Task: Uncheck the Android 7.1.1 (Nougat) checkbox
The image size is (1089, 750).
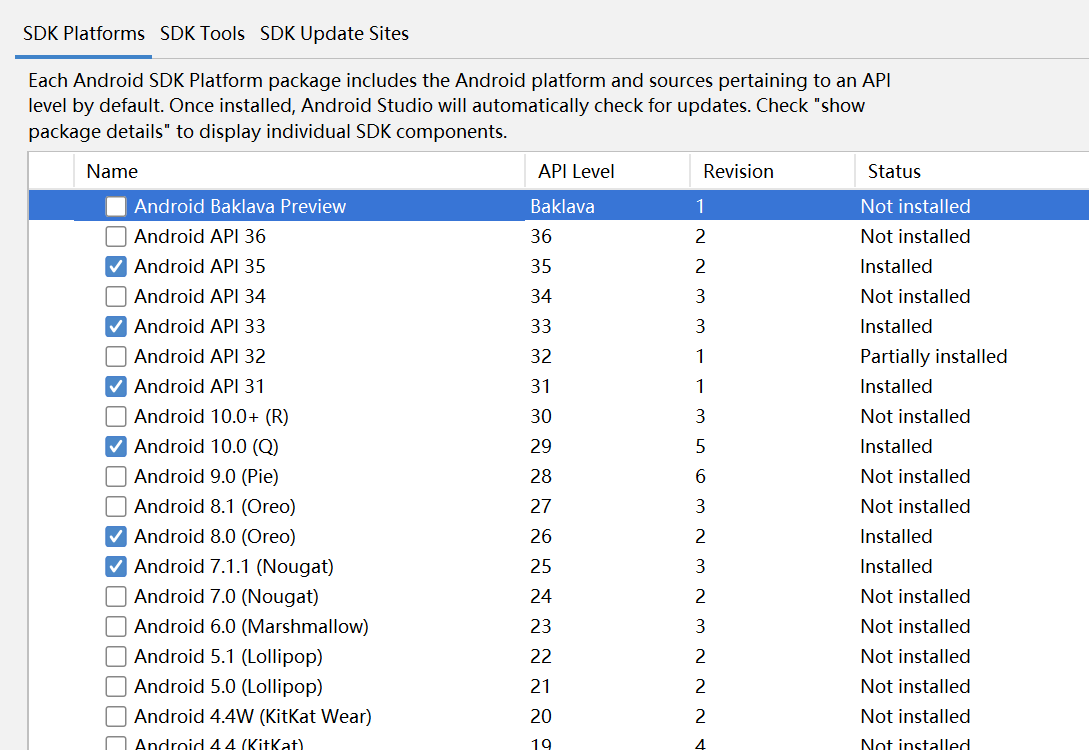Action: [116, 567]
